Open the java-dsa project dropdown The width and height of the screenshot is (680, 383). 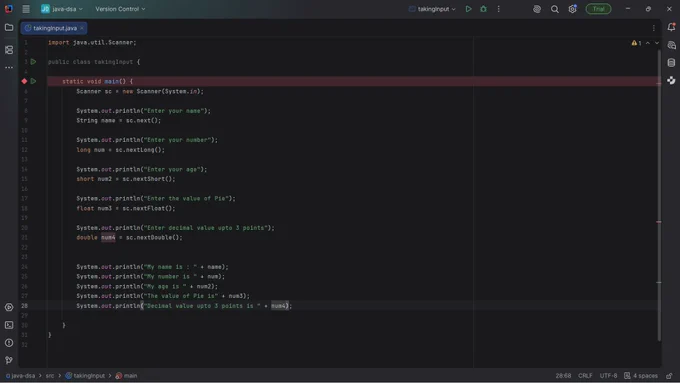(62, 9)
